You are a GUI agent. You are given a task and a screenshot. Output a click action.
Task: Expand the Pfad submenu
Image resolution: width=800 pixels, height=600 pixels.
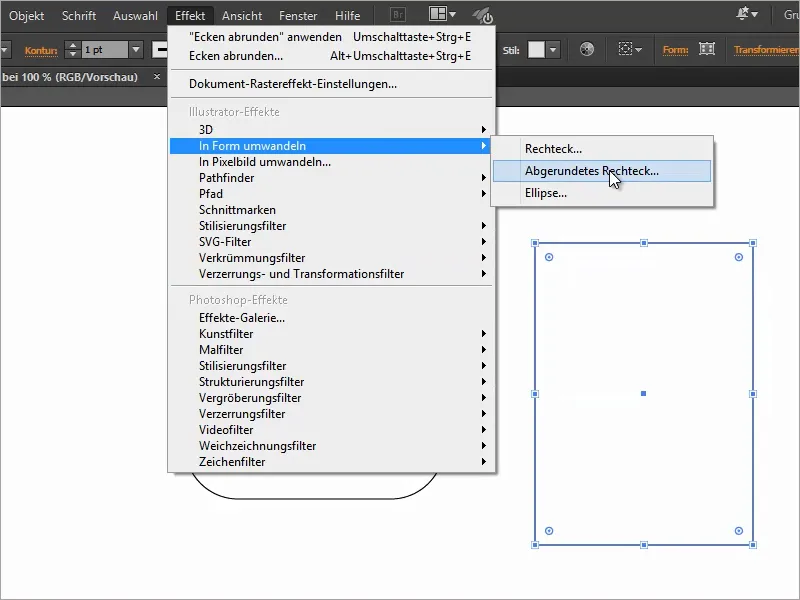[331, 194]
